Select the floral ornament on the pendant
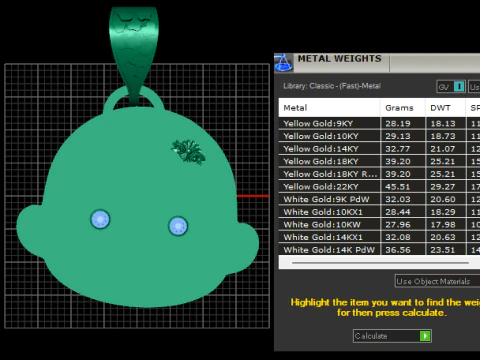 (x=188, y=152)
